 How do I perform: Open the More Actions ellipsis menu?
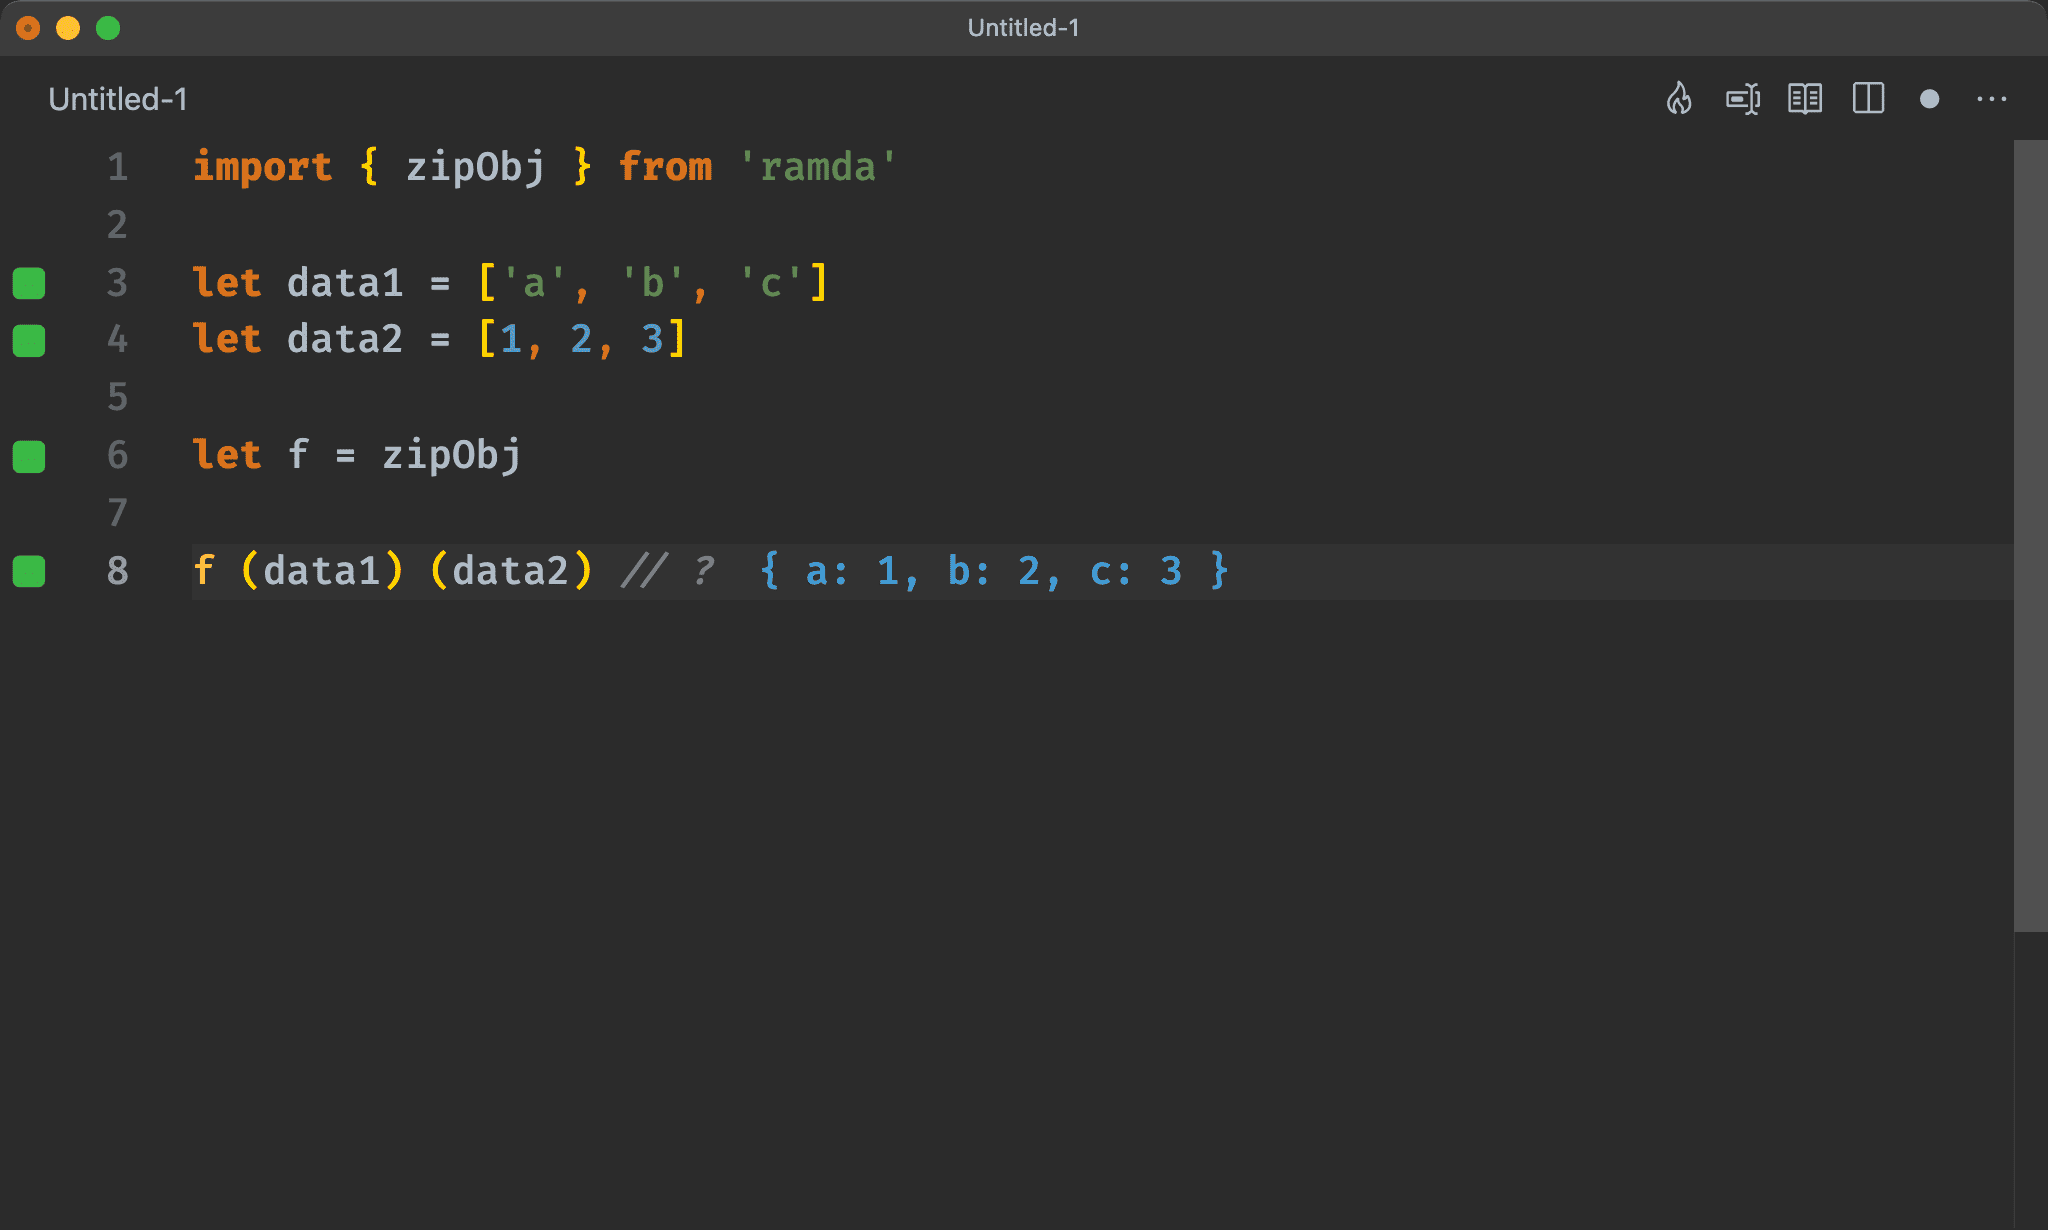(1992, 99)
